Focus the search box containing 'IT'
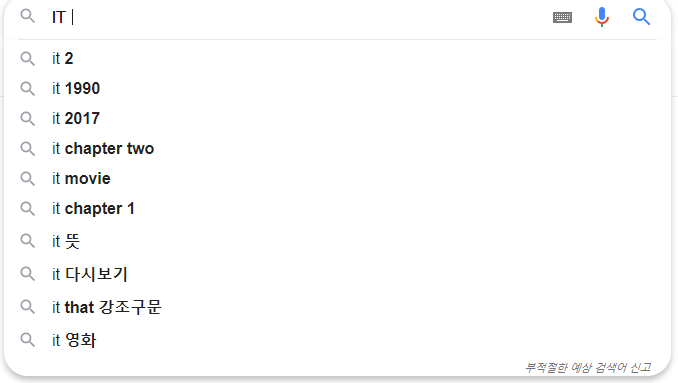678x383 pixels. [298, 17]
